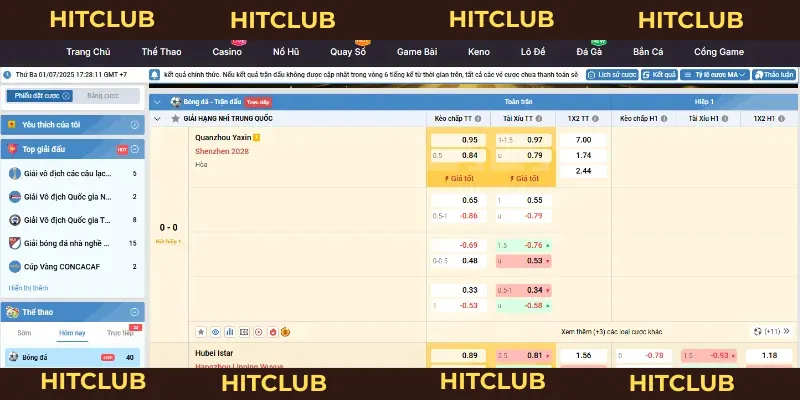This screenshot has height=400, width=800.
Task: Toggle the eye watch icon under match
Action: [x=215, y=332]
